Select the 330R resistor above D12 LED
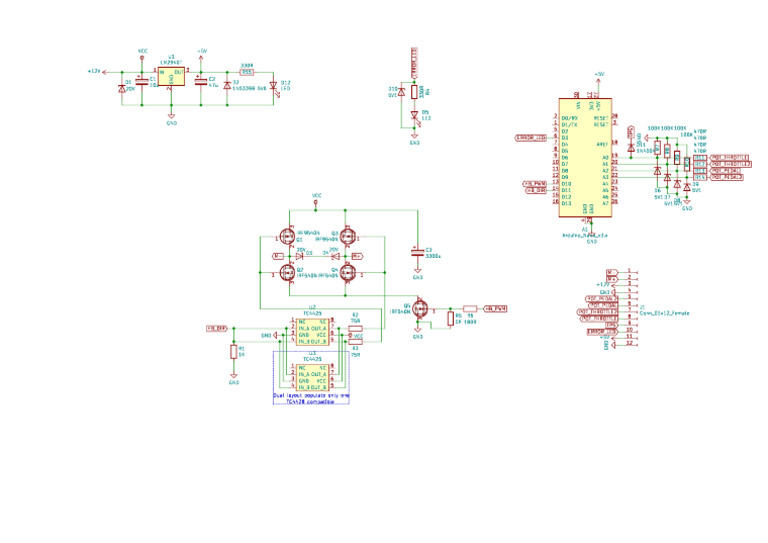Image resolution: width=768 pixels, height=543 pixels. [247, 72]
